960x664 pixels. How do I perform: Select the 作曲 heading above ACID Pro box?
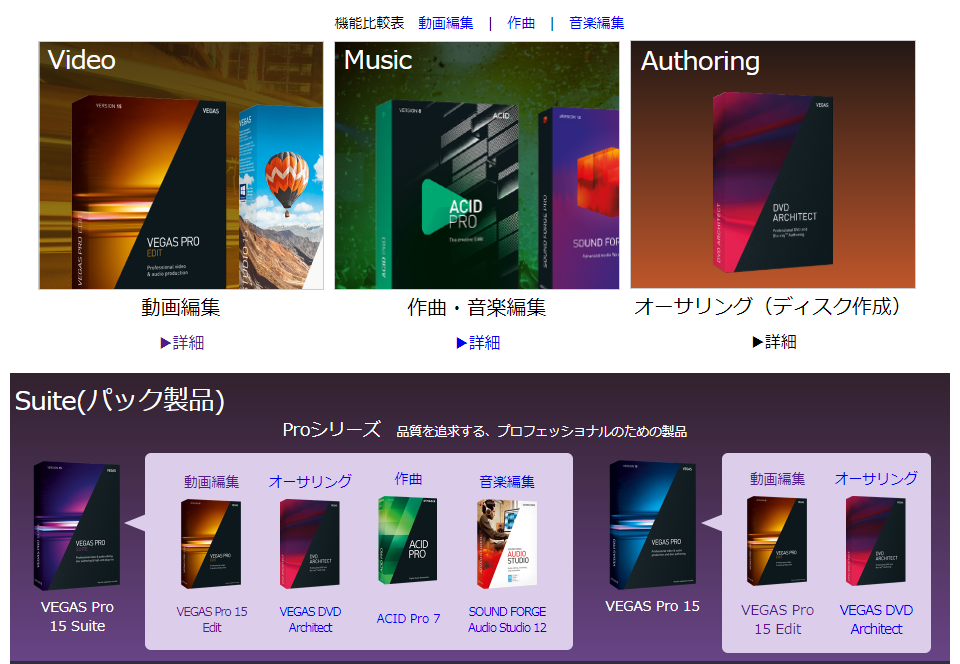pos(408,479)
